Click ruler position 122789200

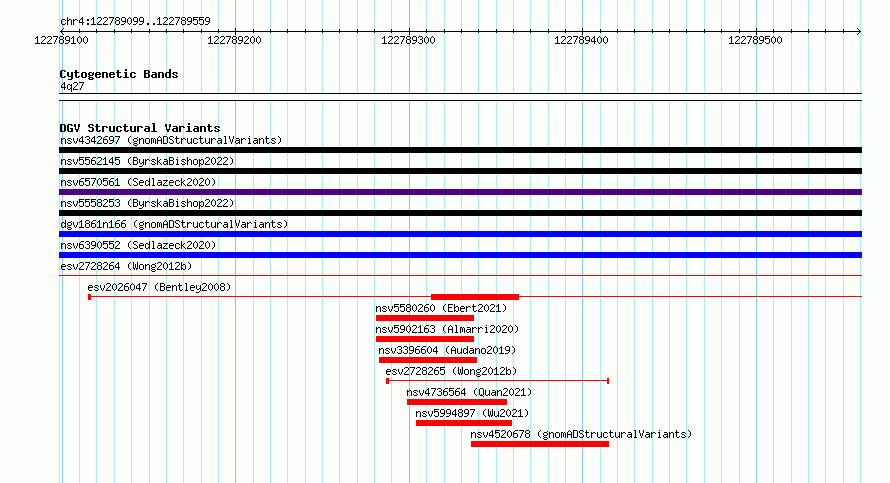234,40
